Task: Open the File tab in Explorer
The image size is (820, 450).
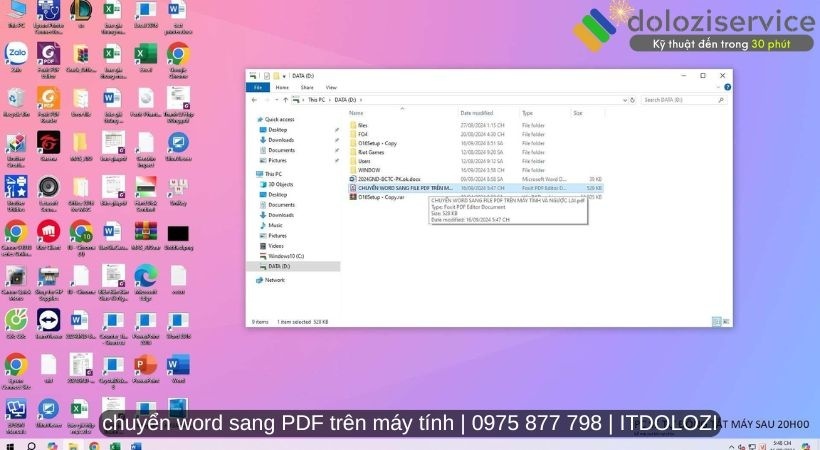Action: [258, 87]
